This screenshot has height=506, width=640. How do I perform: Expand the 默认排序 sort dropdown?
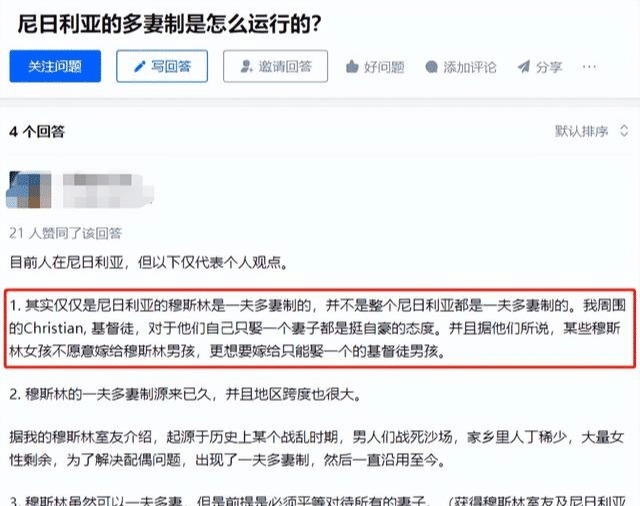(591, 131)
